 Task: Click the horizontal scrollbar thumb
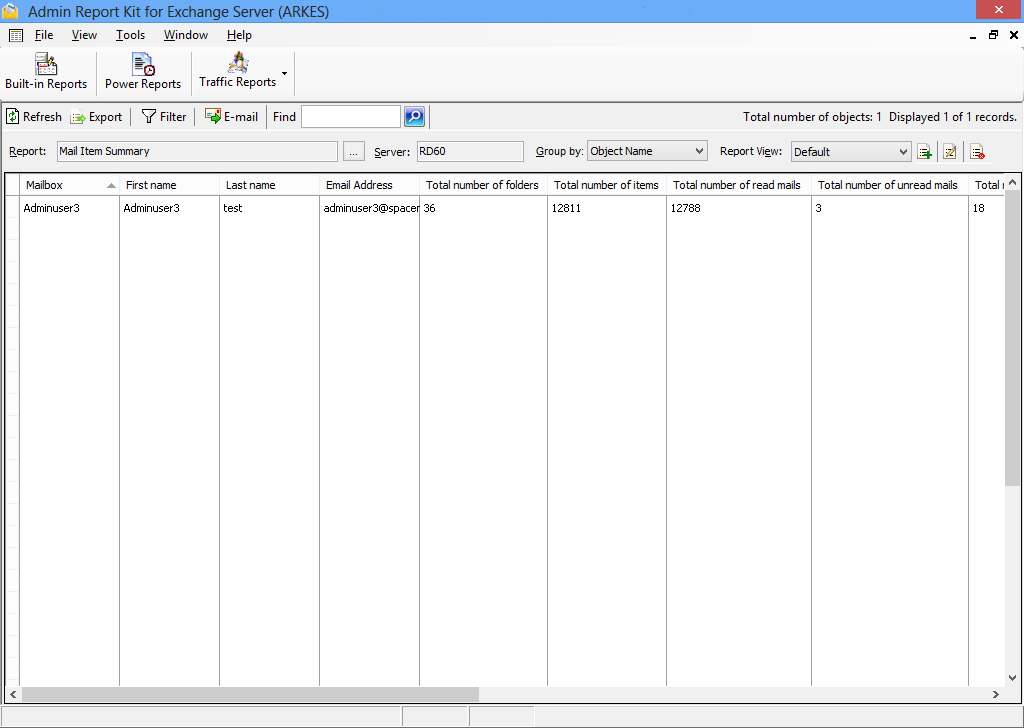250,694
